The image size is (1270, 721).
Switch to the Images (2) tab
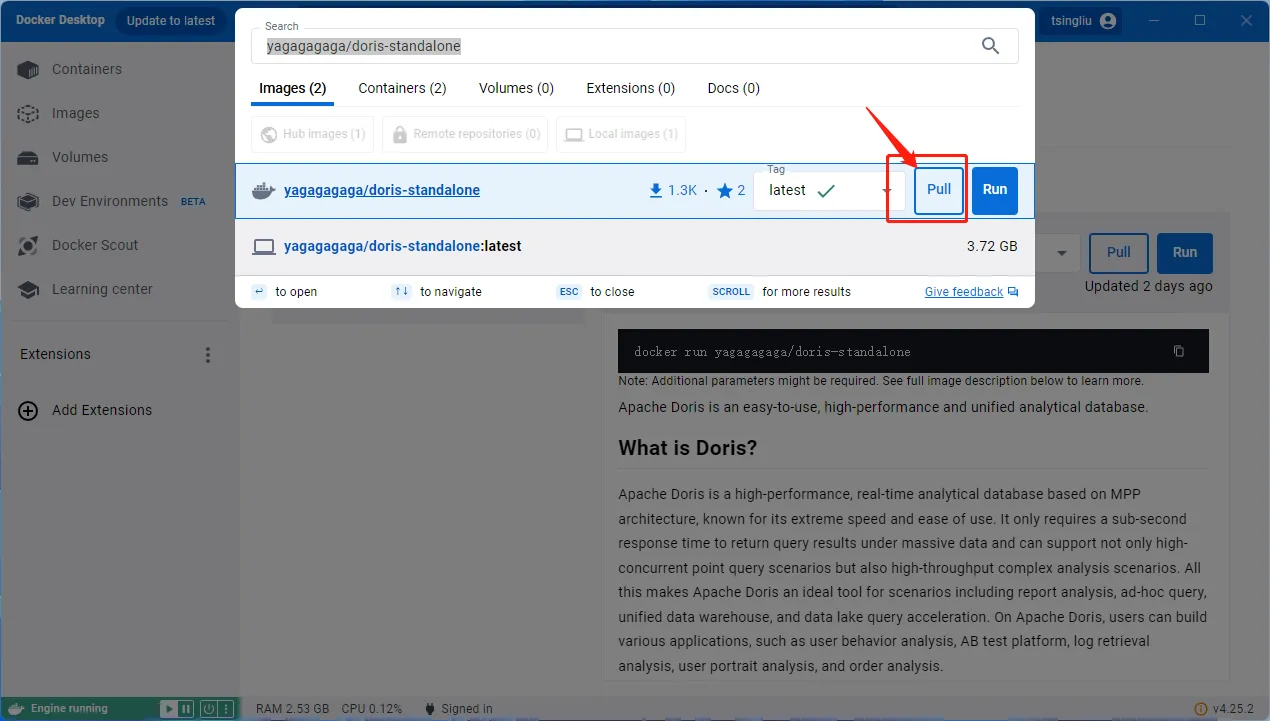coord(293,88)
